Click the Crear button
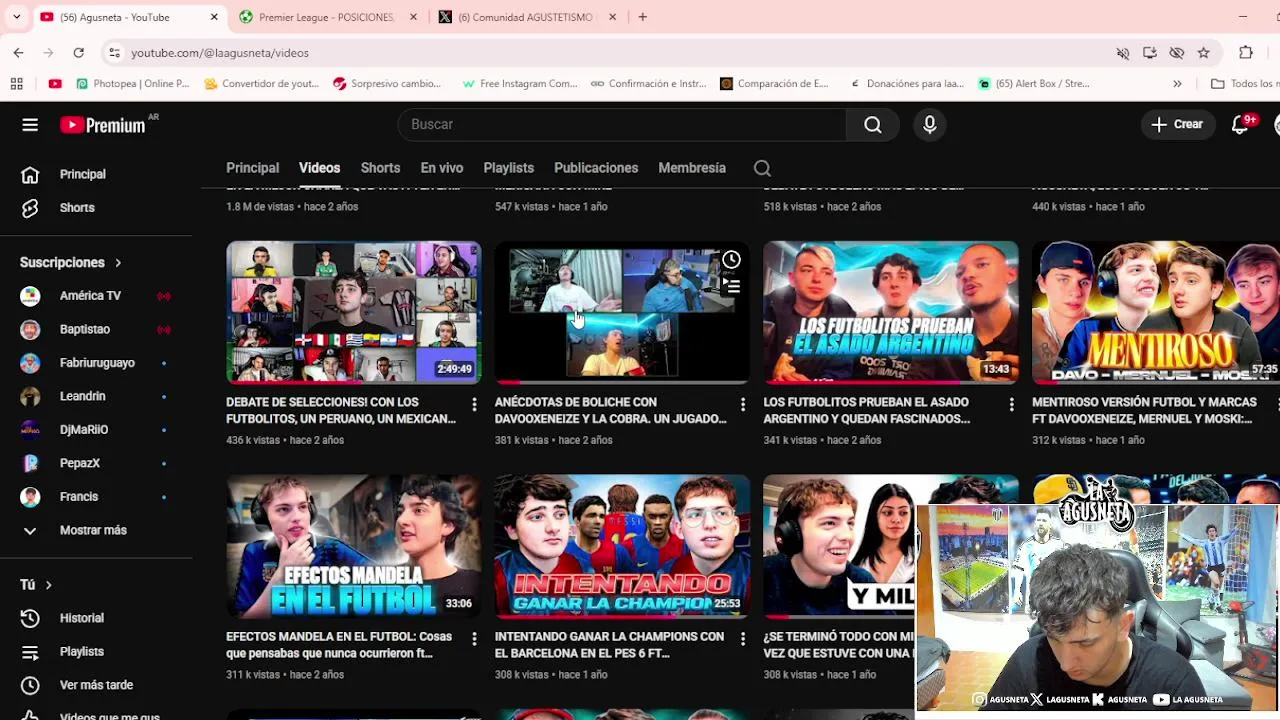This screenshot has width=1280, height=720. coord(1177,124)
